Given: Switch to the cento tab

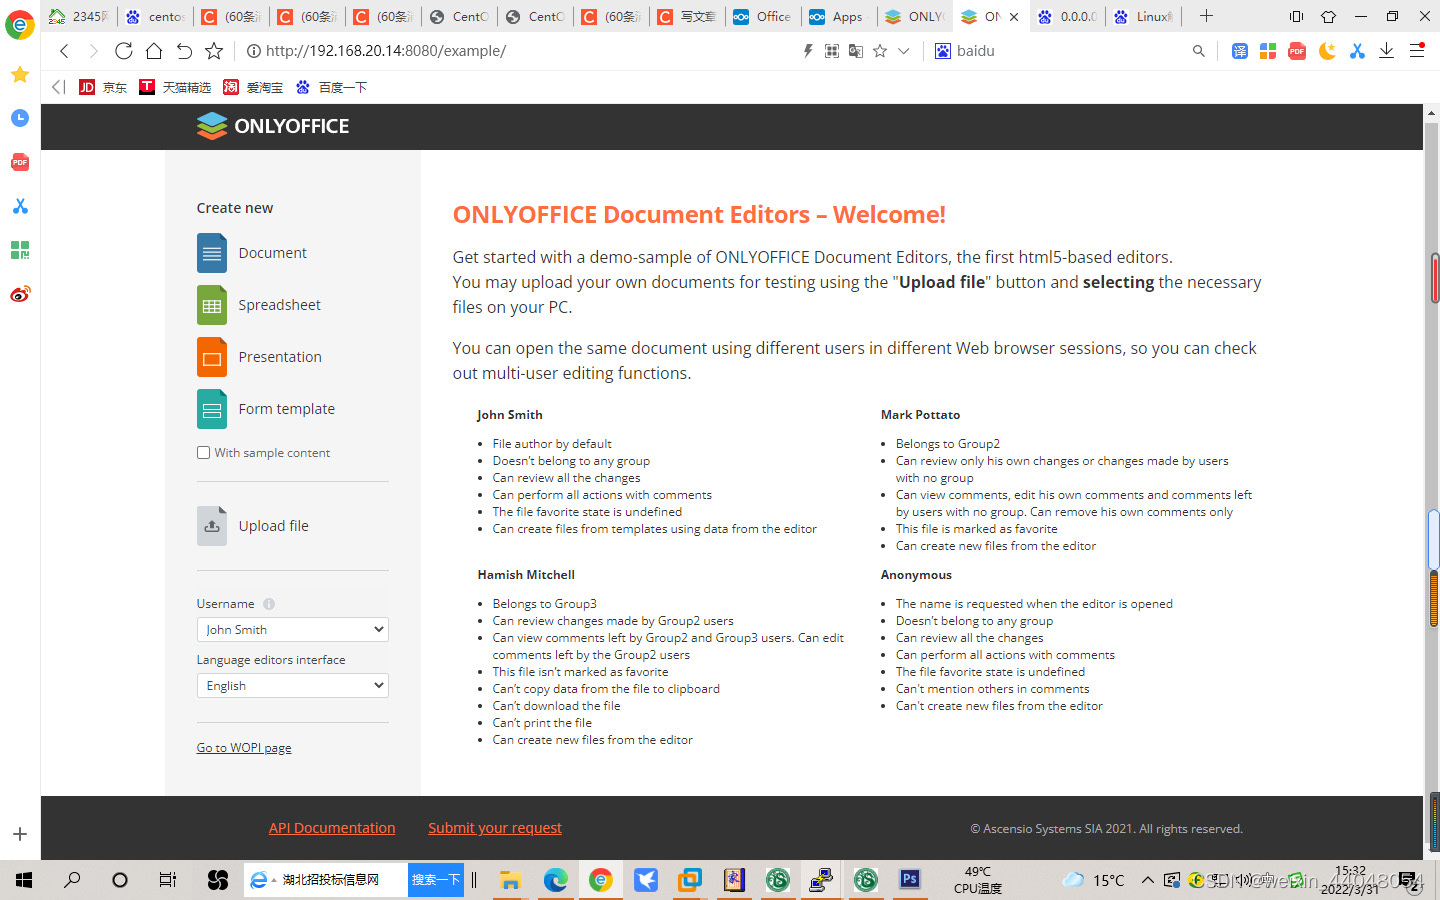Looking at the screenshot, I should (155, 16).
